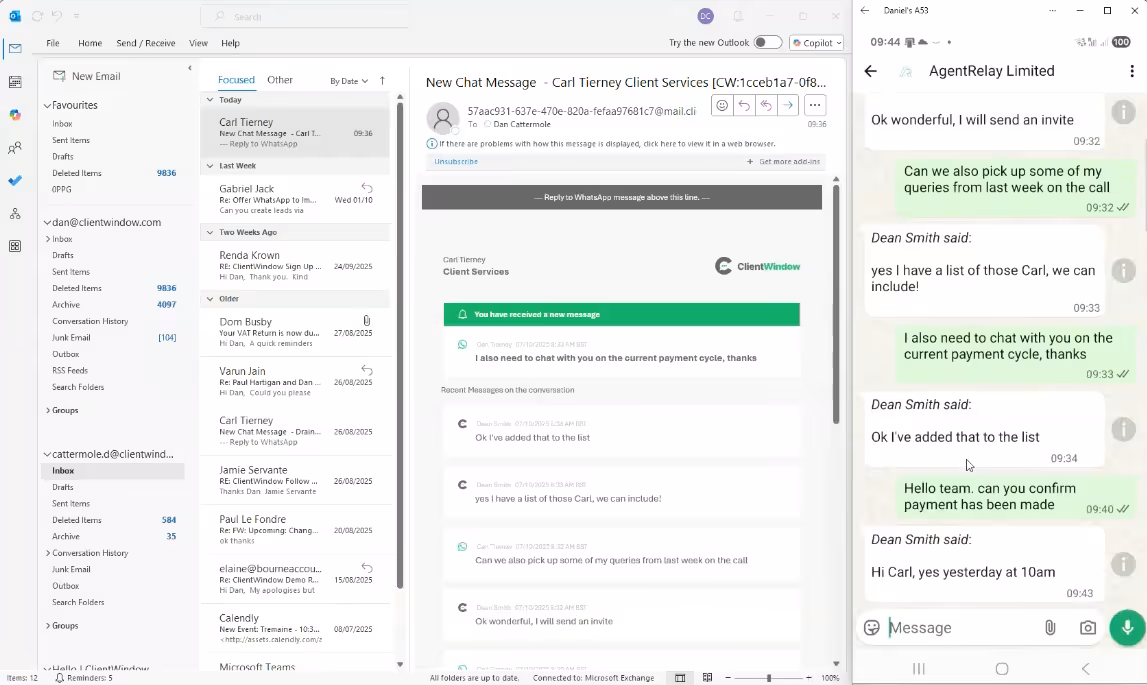Click the green microphone button in phone chat
The image size is (1147, 685).
[x=1127, y=627]
